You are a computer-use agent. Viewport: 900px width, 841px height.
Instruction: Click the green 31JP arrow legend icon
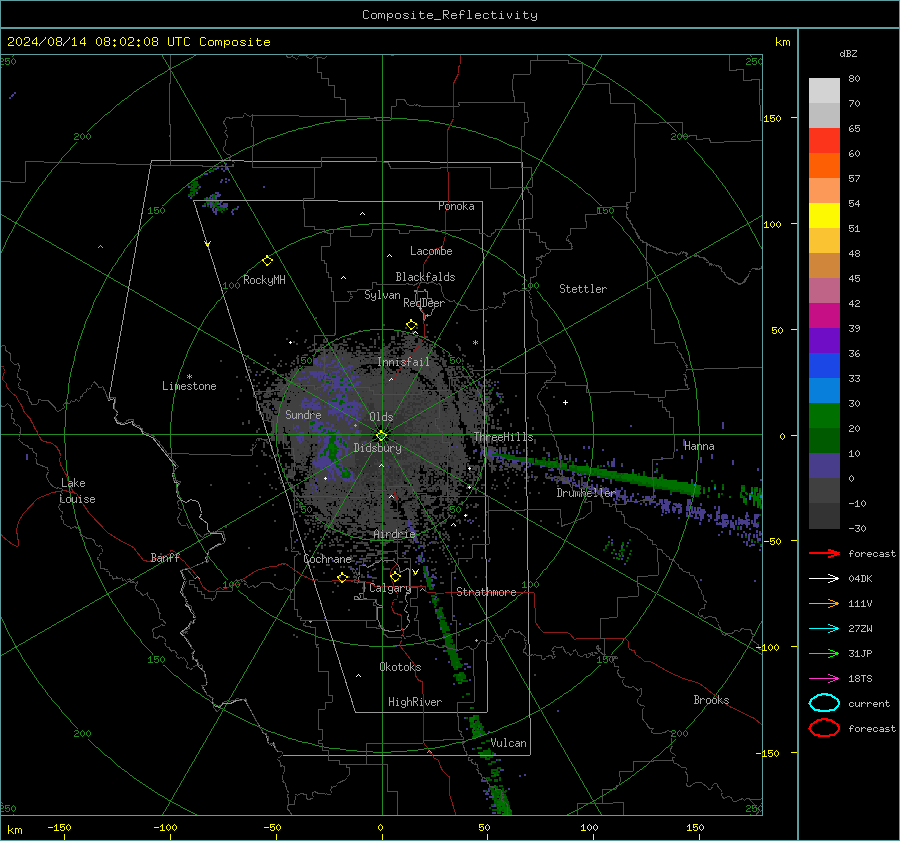coord(824,653)
